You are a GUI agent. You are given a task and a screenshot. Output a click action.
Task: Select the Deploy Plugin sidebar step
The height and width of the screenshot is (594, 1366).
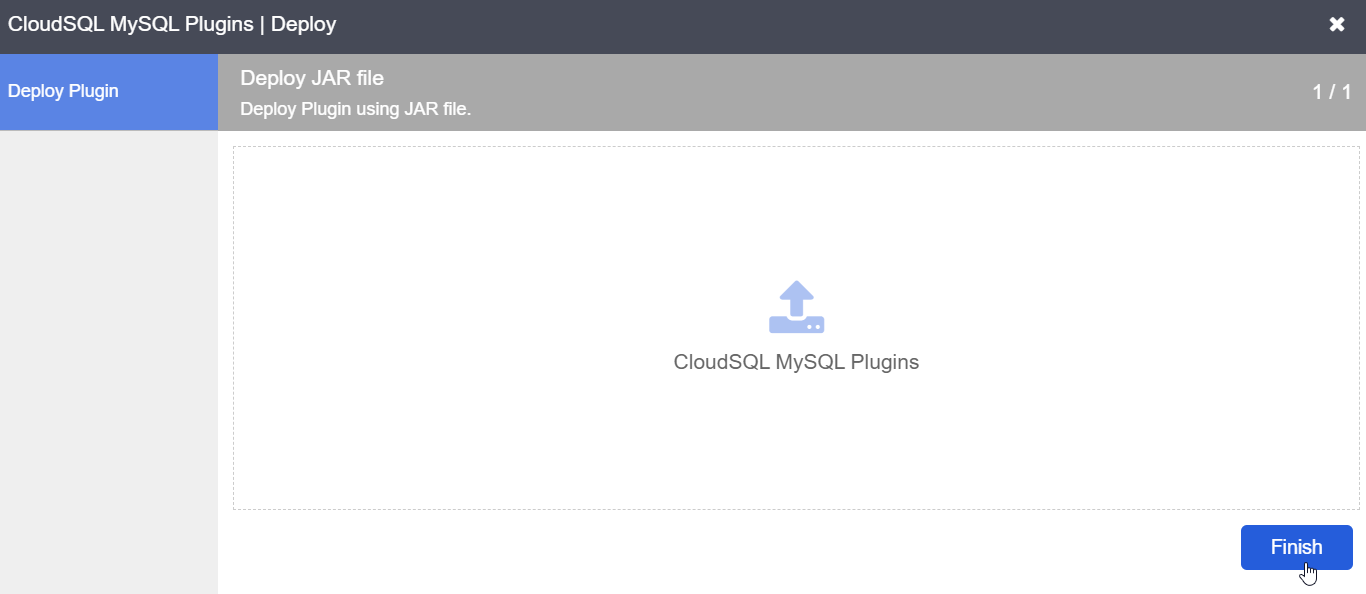pos(109,92)
